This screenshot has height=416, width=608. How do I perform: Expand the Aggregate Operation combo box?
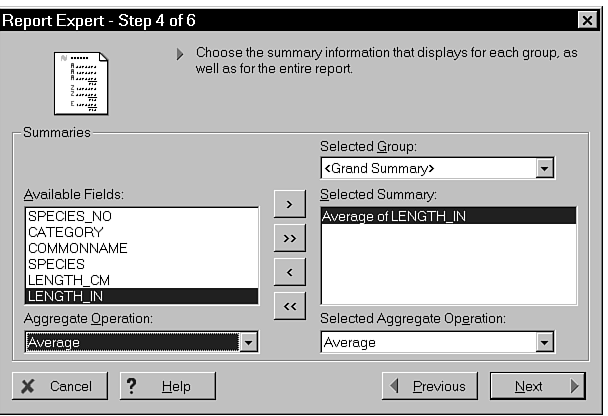(249, 342)
